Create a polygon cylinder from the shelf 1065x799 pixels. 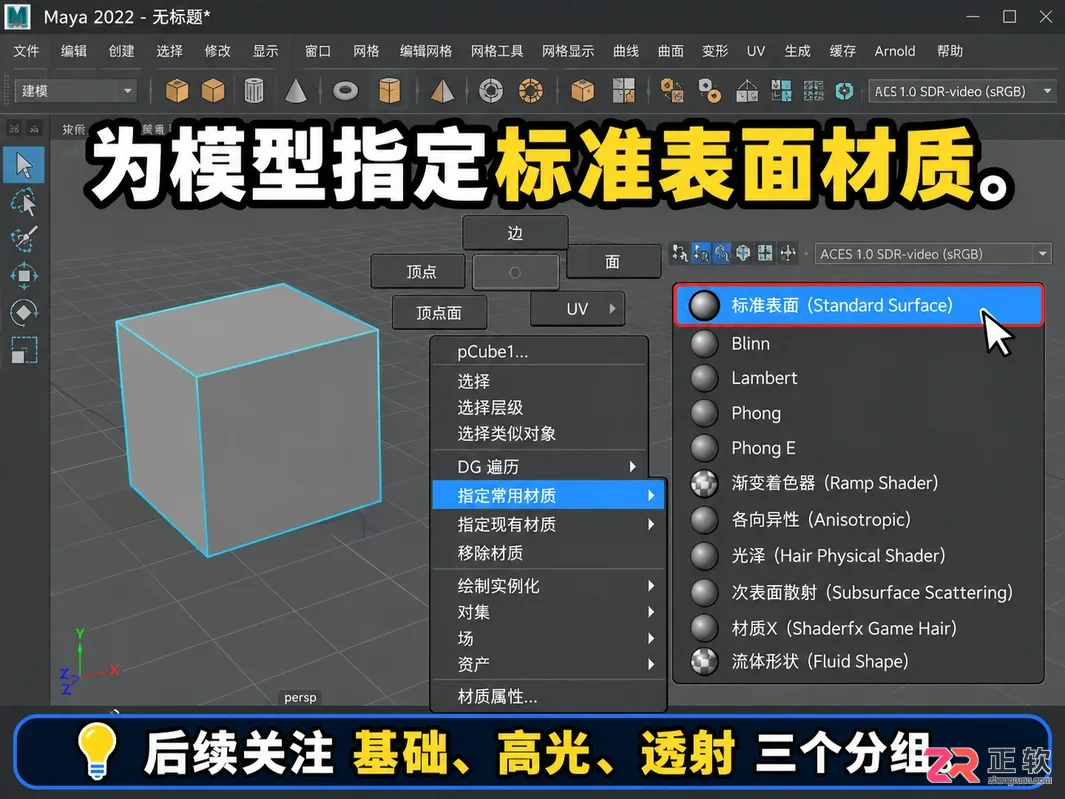[x=253, y=90]
